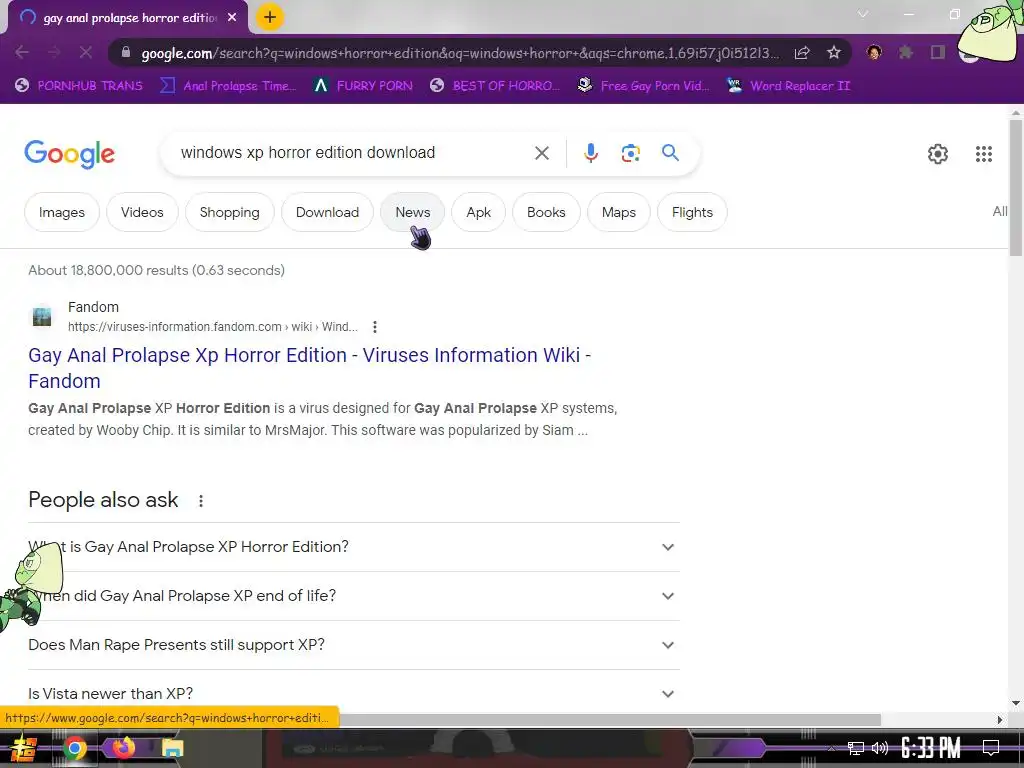The height and width of the screenshot is (768, 1024).
Task: Open File Explorer from the taskbar
Action: pos(172,748)
